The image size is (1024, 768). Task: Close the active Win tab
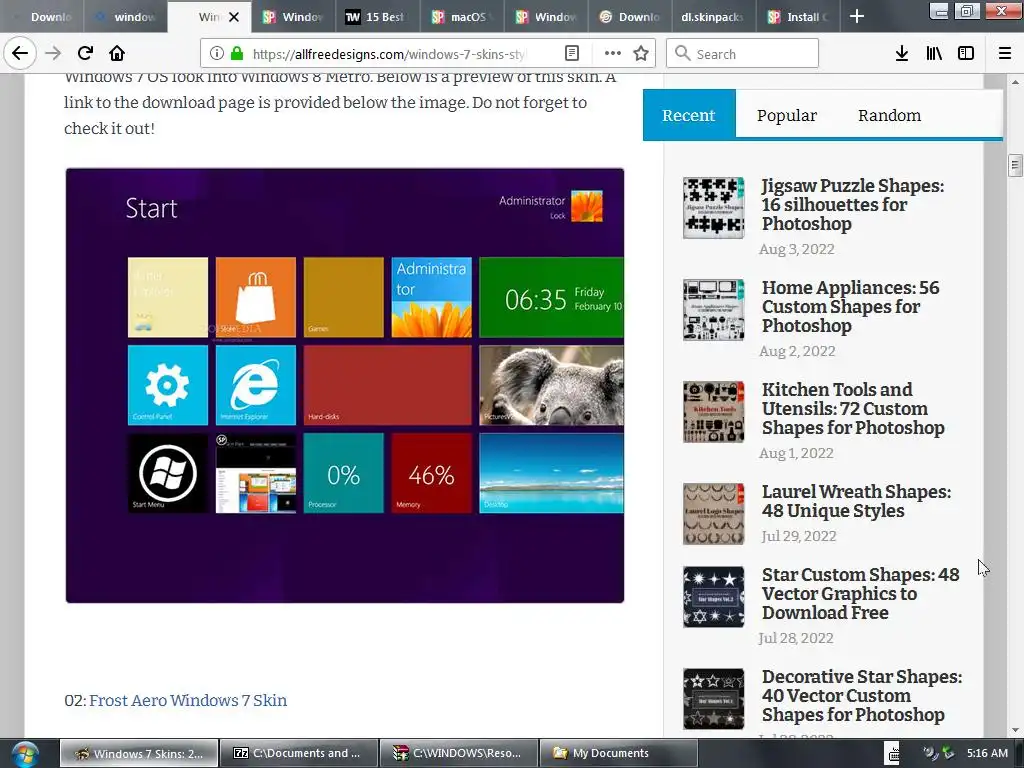coord(234,17)
